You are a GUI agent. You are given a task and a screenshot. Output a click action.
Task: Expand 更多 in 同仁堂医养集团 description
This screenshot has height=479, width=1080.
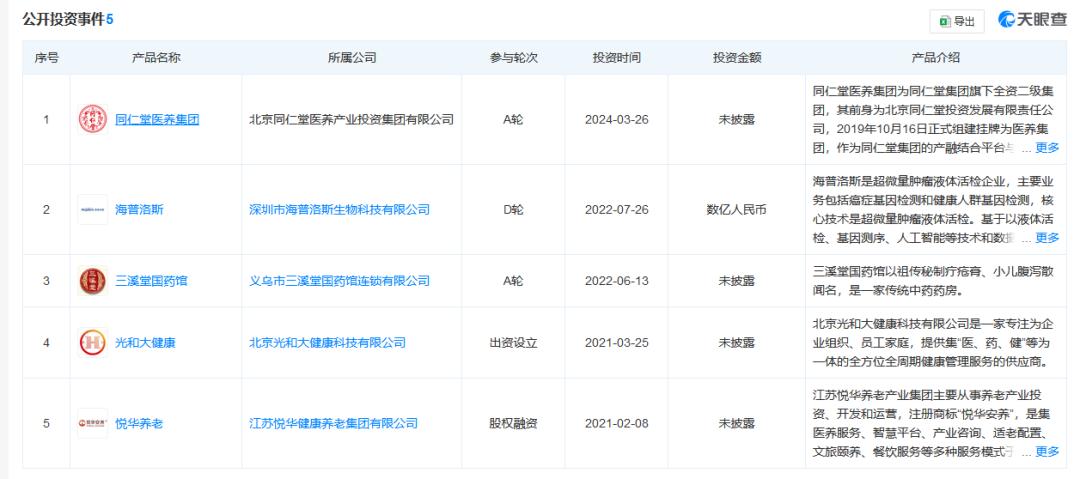pyautogui.click(x=1046, y=148)
